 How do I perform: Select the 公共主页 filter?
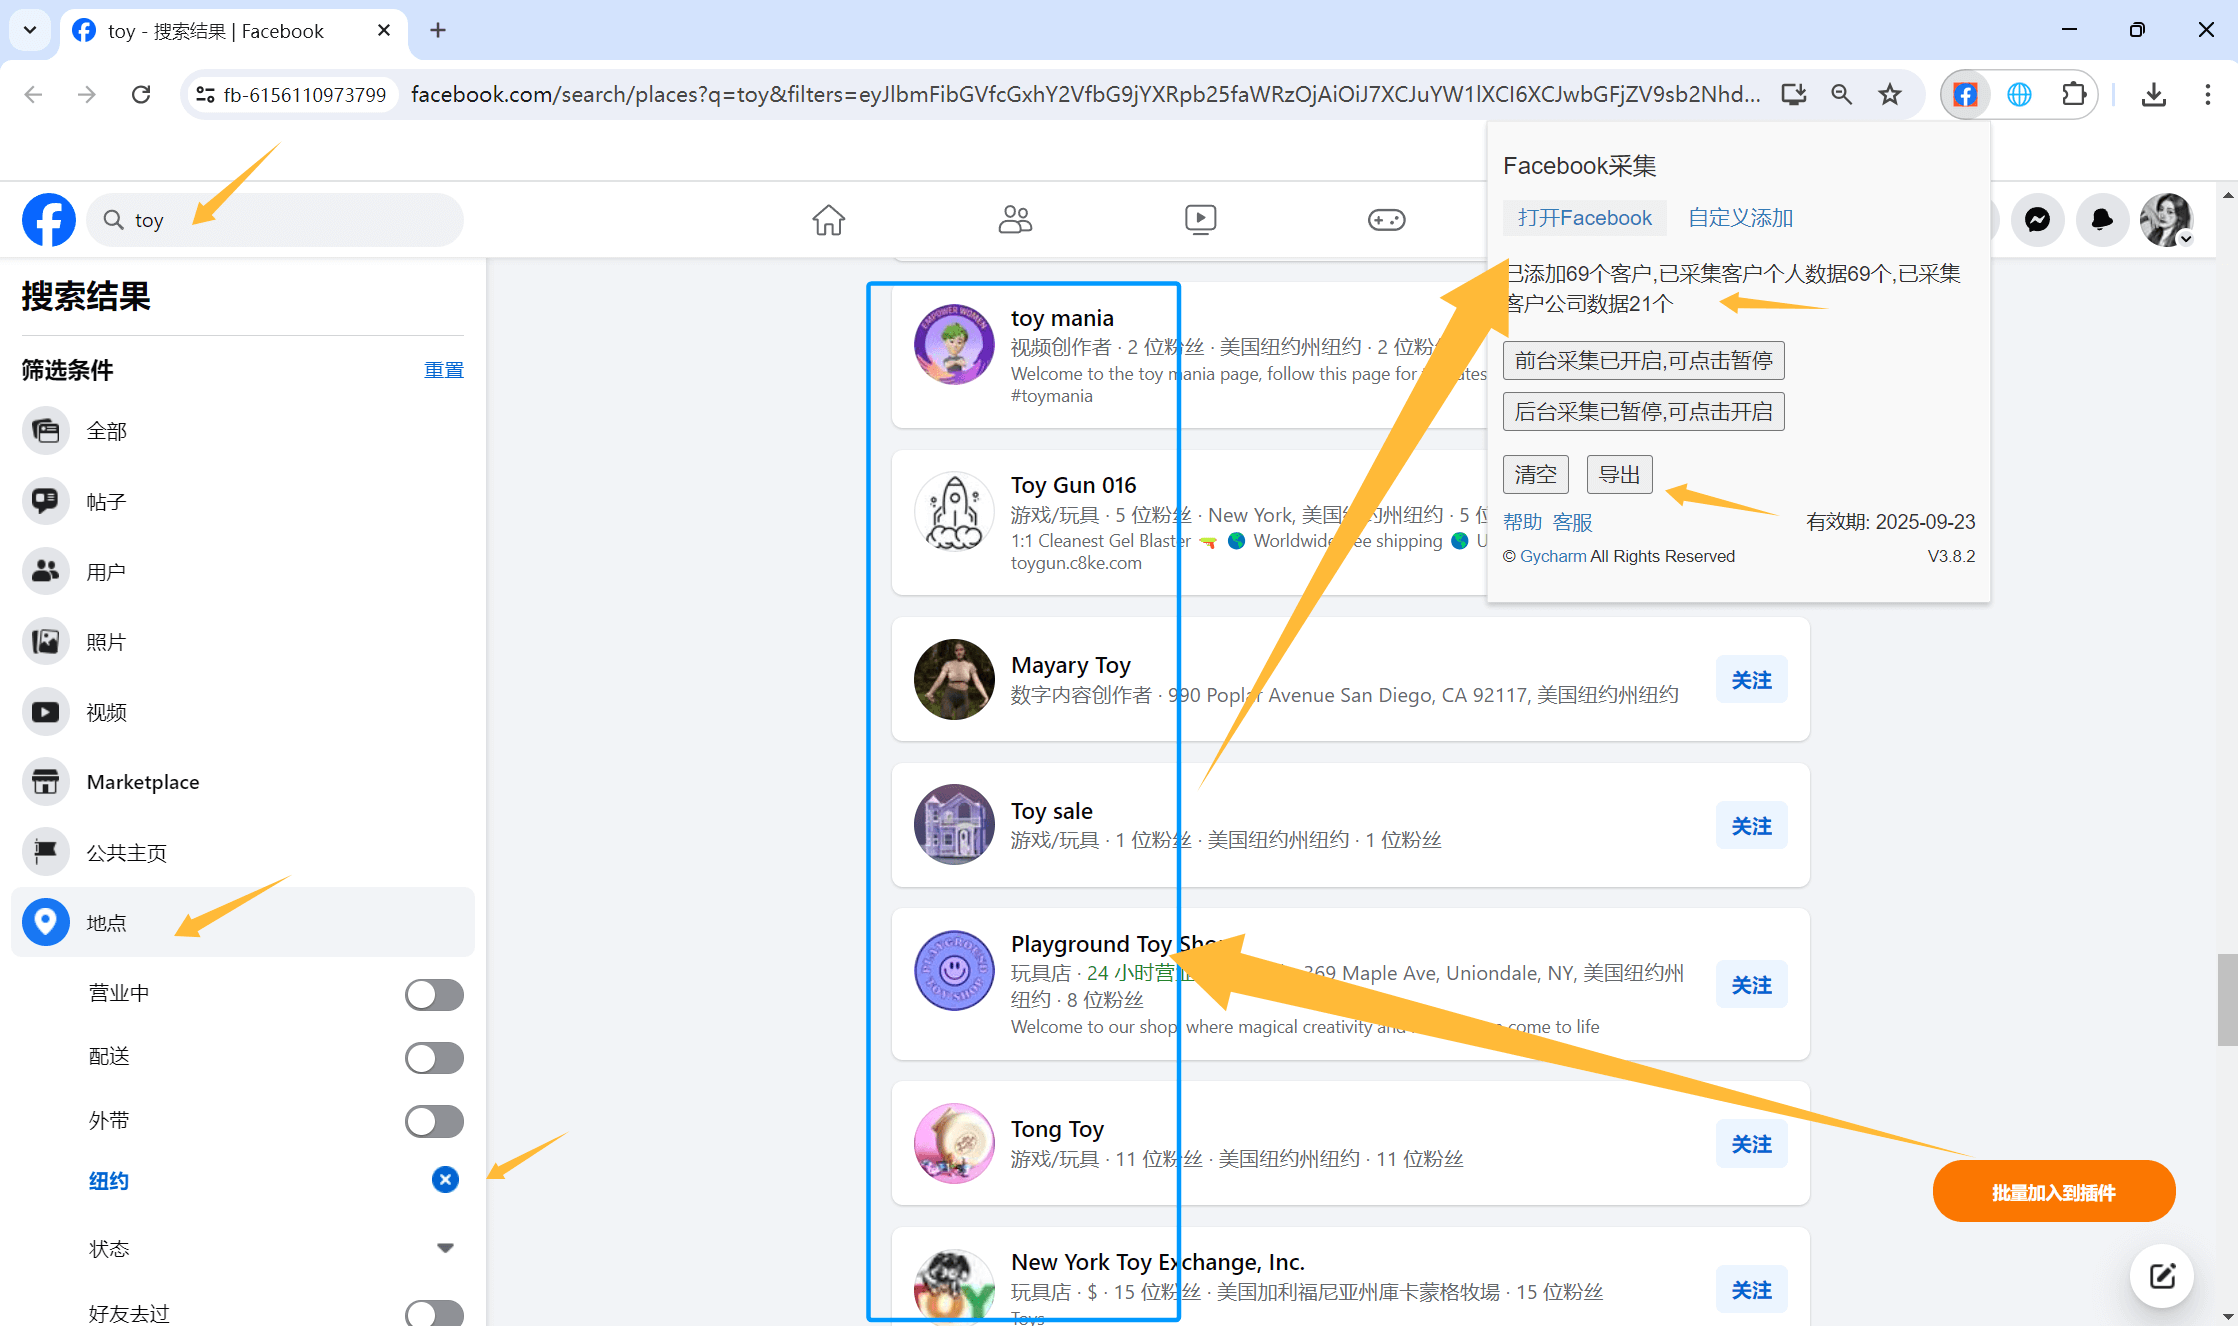pos(242,852)
